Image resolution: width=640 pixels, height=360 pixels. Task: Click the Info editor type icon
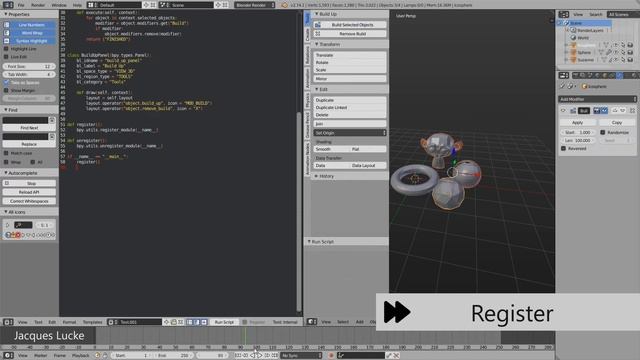[x=8, y=5]
